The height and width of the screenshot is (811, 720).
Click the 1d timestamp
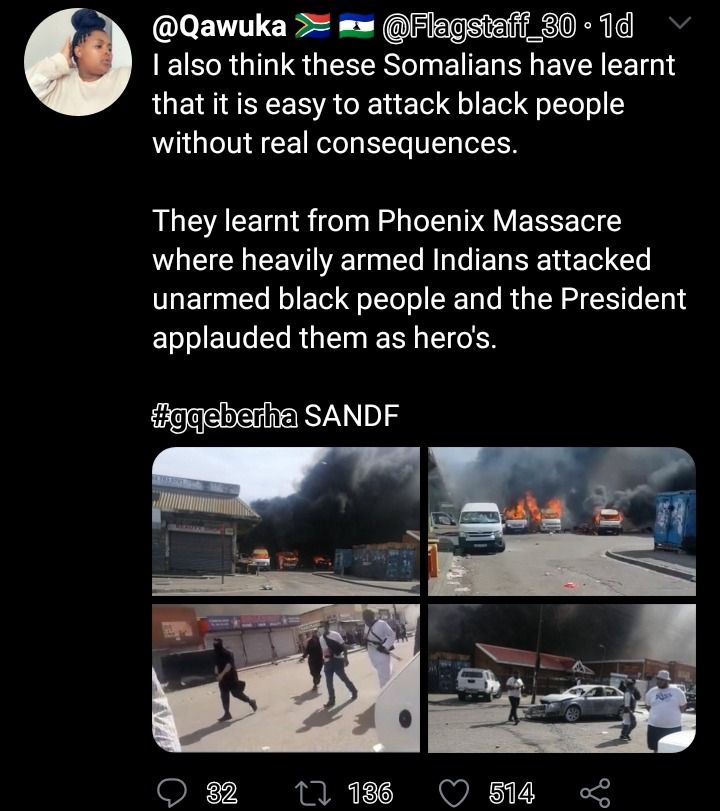coord(615,26)
